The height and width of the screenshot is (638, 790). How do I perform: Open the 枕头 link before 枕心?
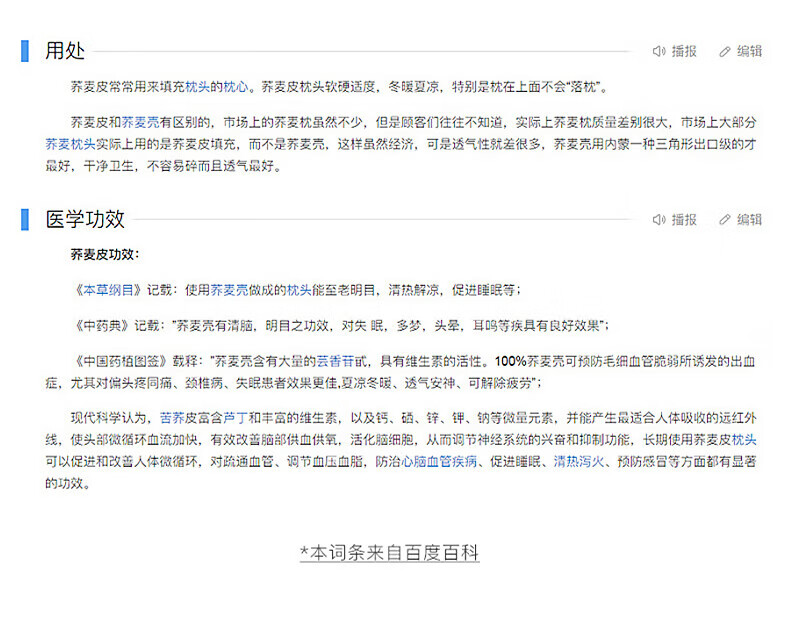pos(198,87)
